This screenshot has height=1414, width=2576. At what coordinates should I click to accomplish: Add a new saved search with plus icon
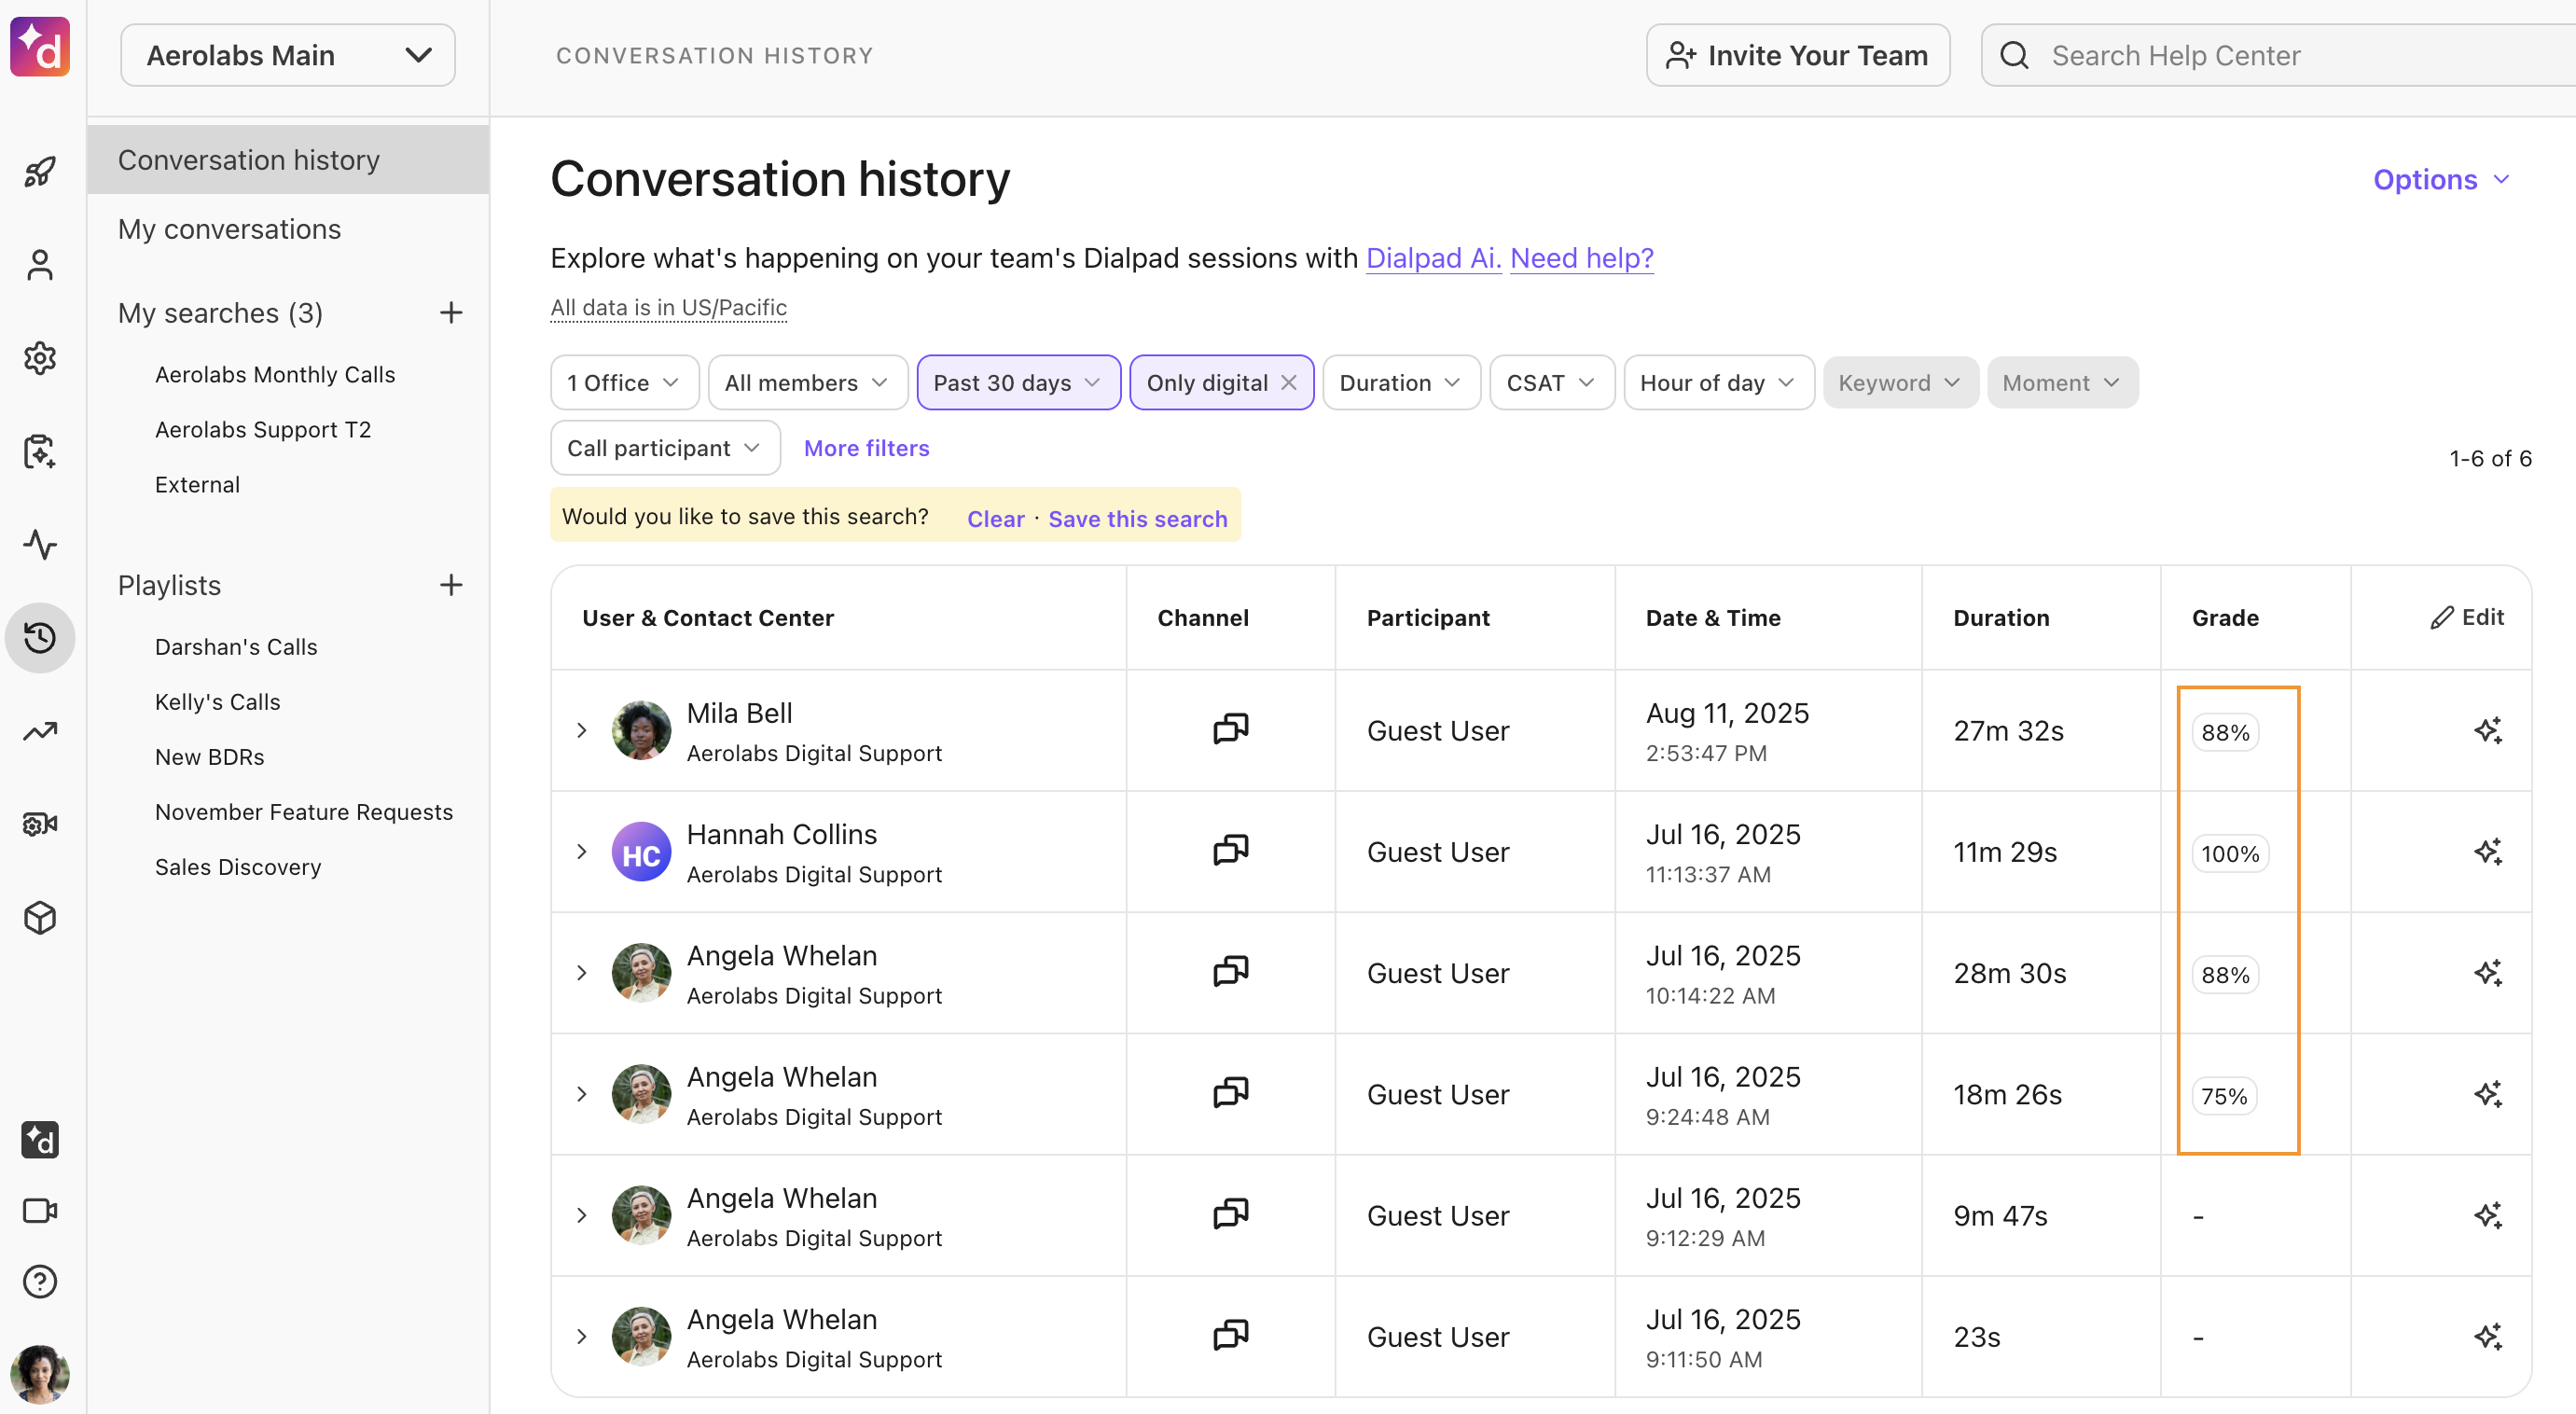coord(451,313)
